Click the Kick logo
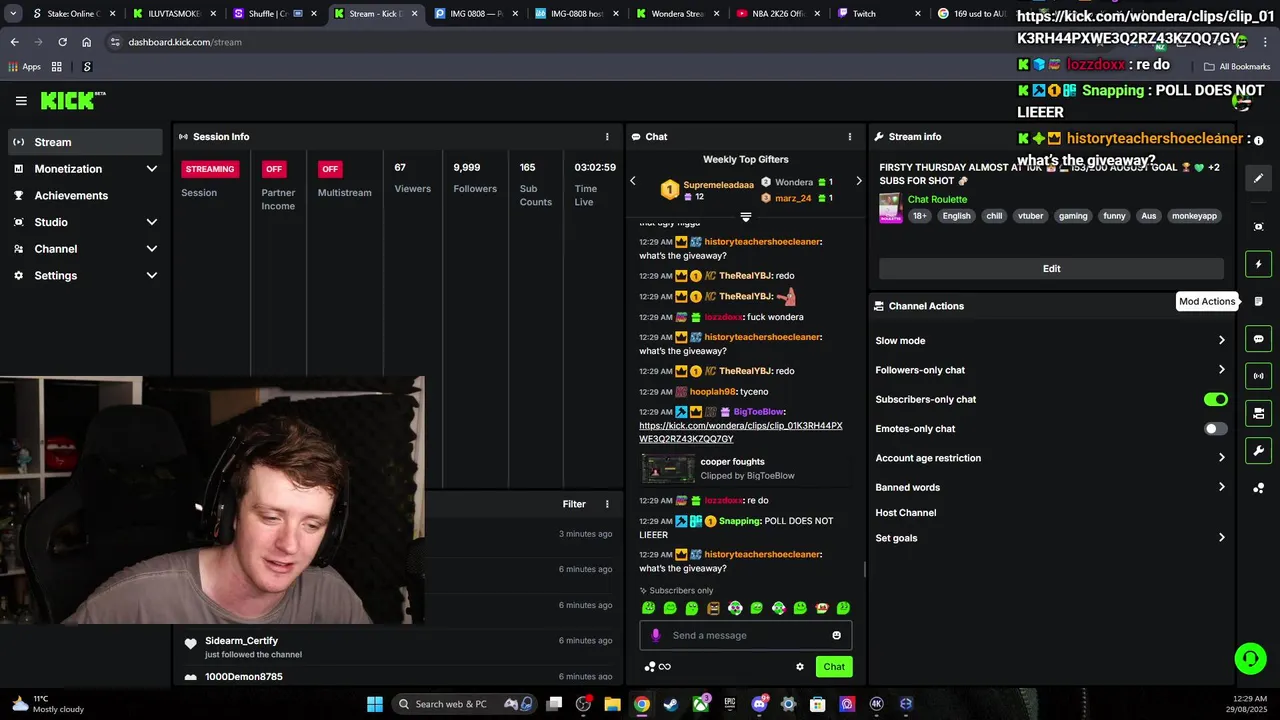The width and height of the screenshot is (1280, 720). [72, 100]
